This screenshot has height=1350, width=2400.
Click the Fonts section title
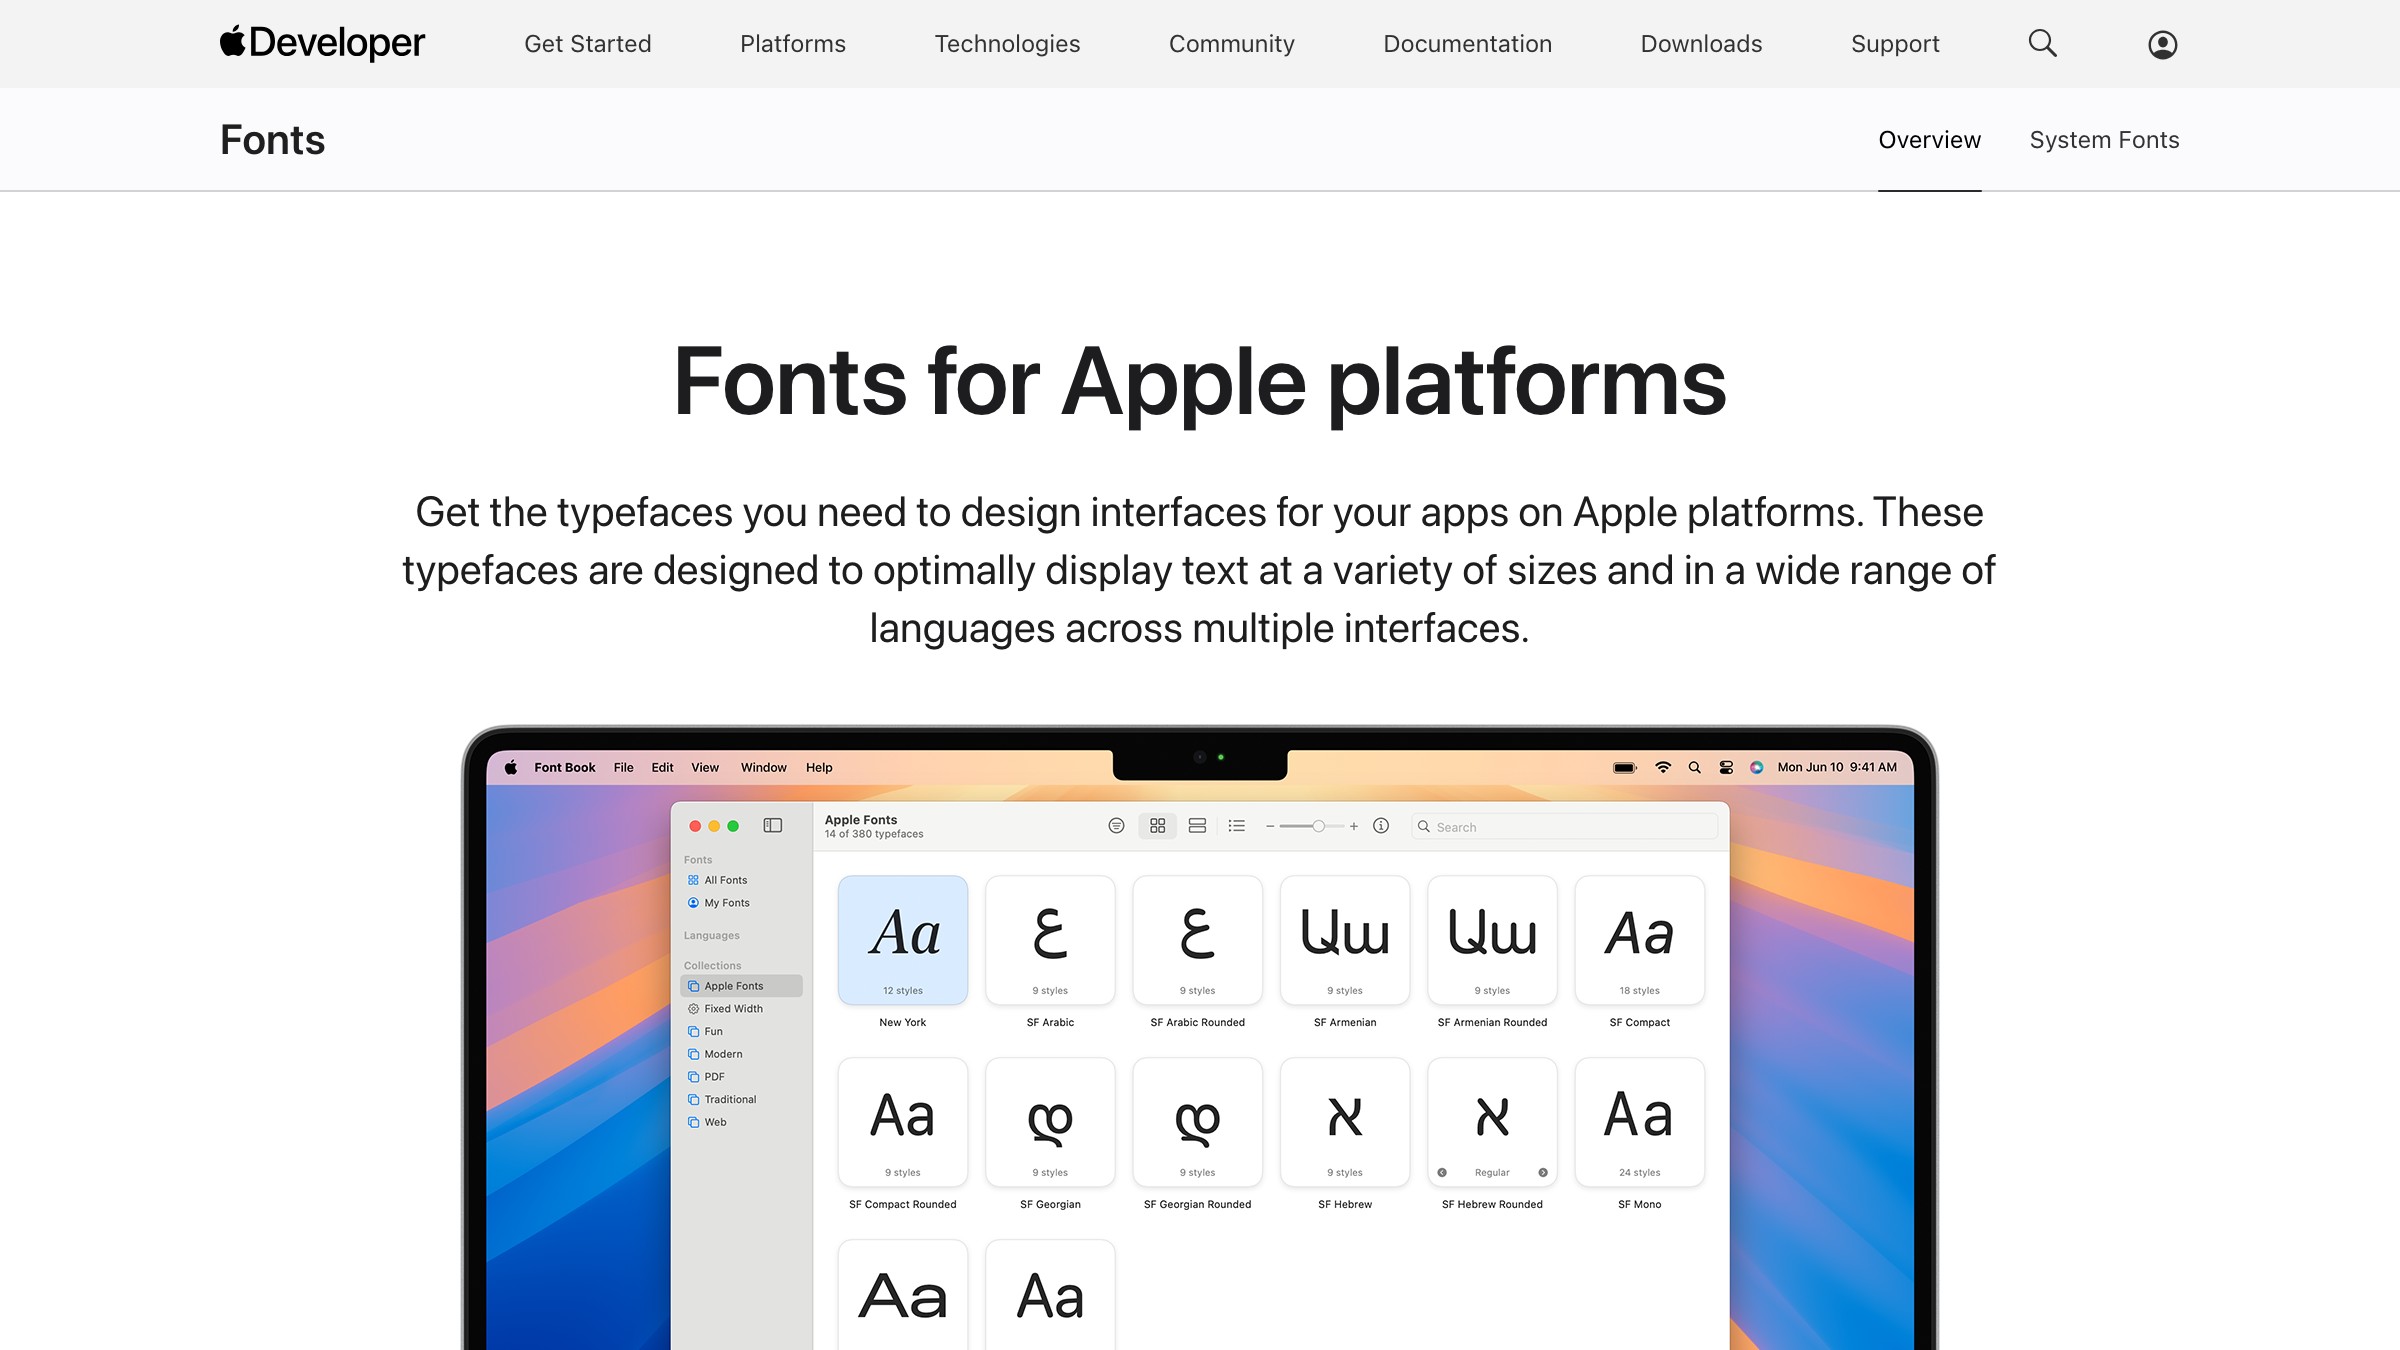(272, 140)
